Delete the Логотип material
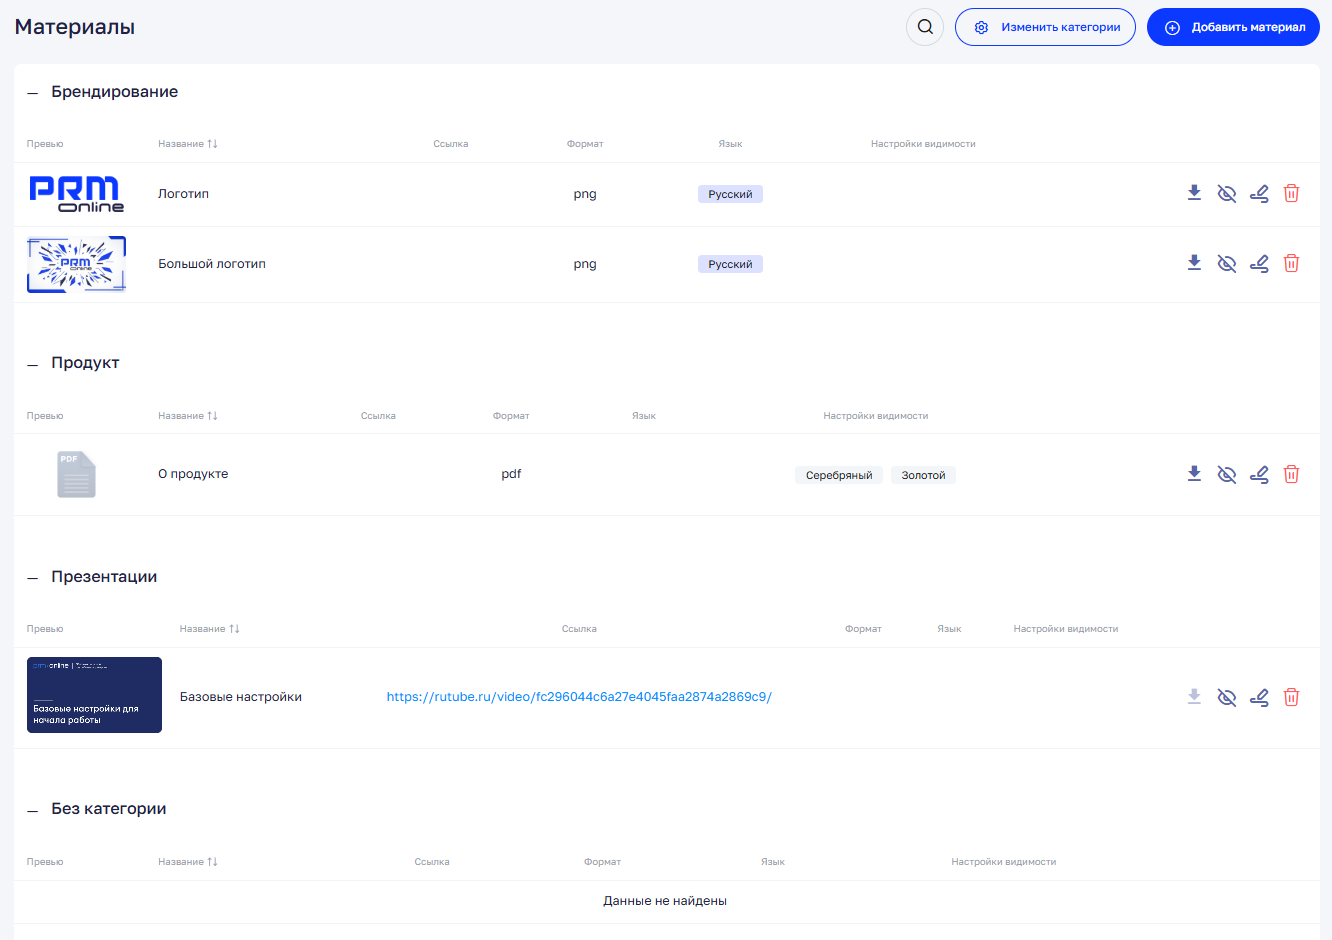The height and width of the screenshot is (940, 1332). click(x=1291, y=193)
